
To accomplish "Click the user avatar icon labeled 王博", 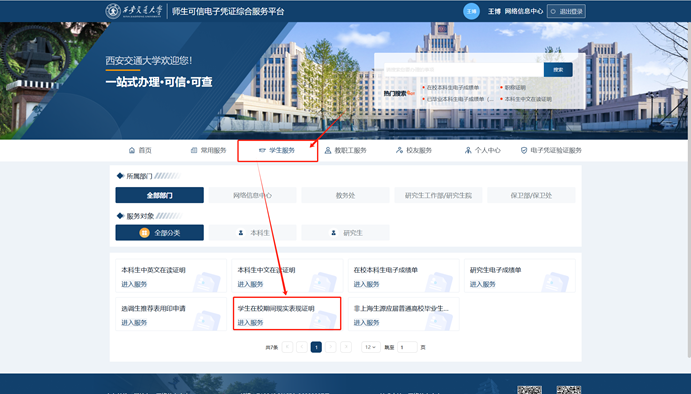I will pos(471,11).
